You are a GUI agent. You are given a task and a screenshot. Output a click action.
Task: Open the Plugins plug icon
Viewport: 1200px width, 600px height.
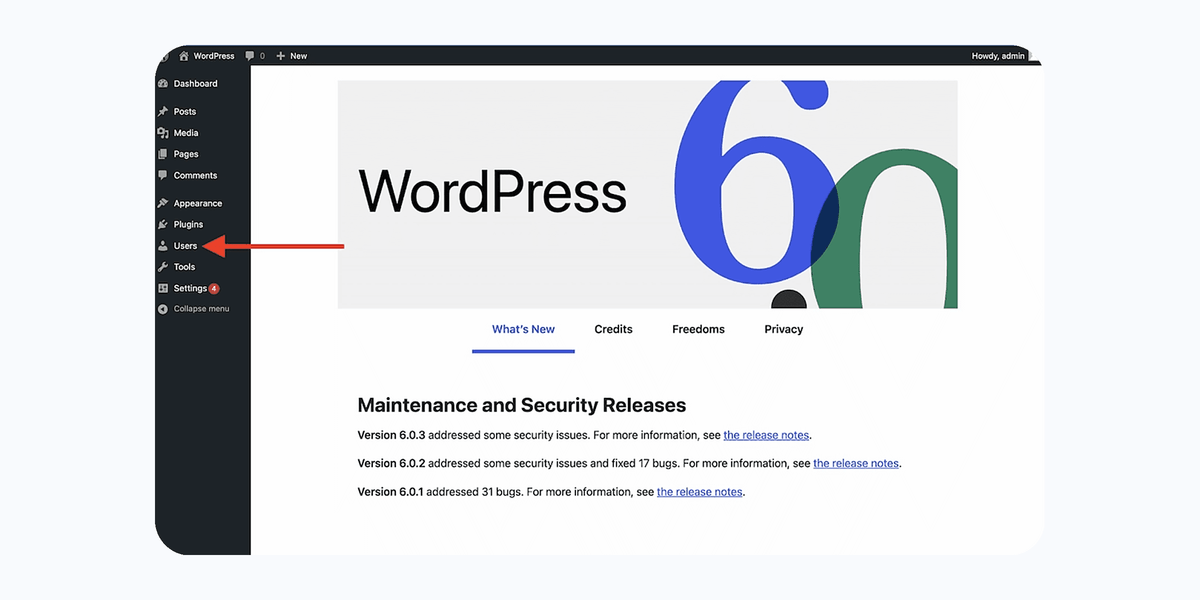[x=163, y=224]
